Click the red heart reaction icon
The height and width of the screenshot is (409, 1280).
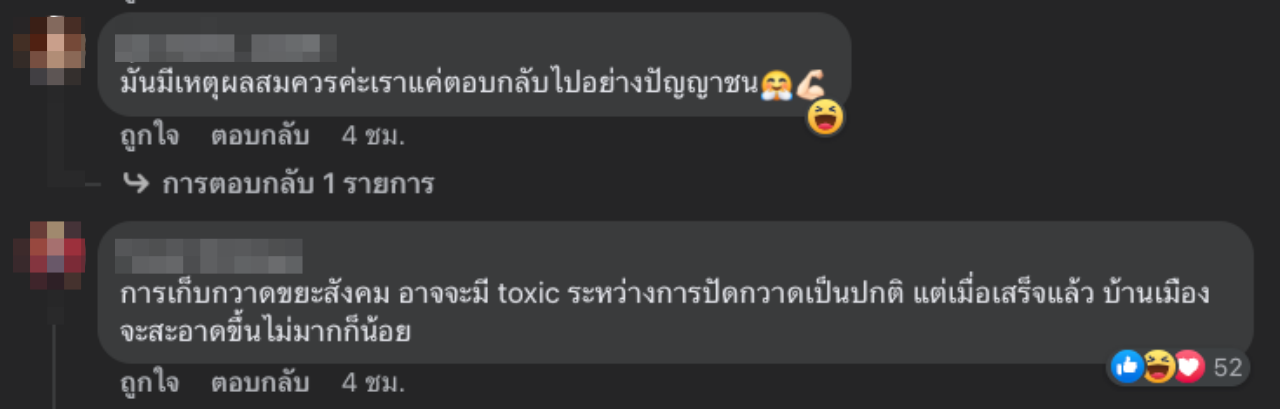pos(1188,367)
